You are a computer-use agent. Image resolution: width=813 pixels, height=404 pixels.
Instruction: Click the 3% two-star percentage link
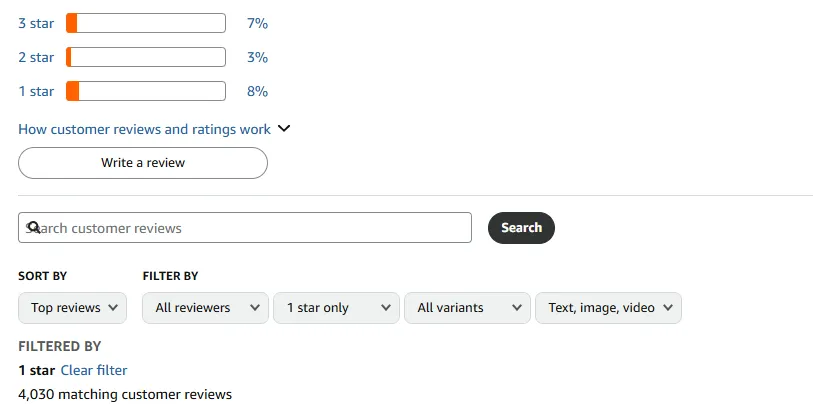tap(257, 57)
